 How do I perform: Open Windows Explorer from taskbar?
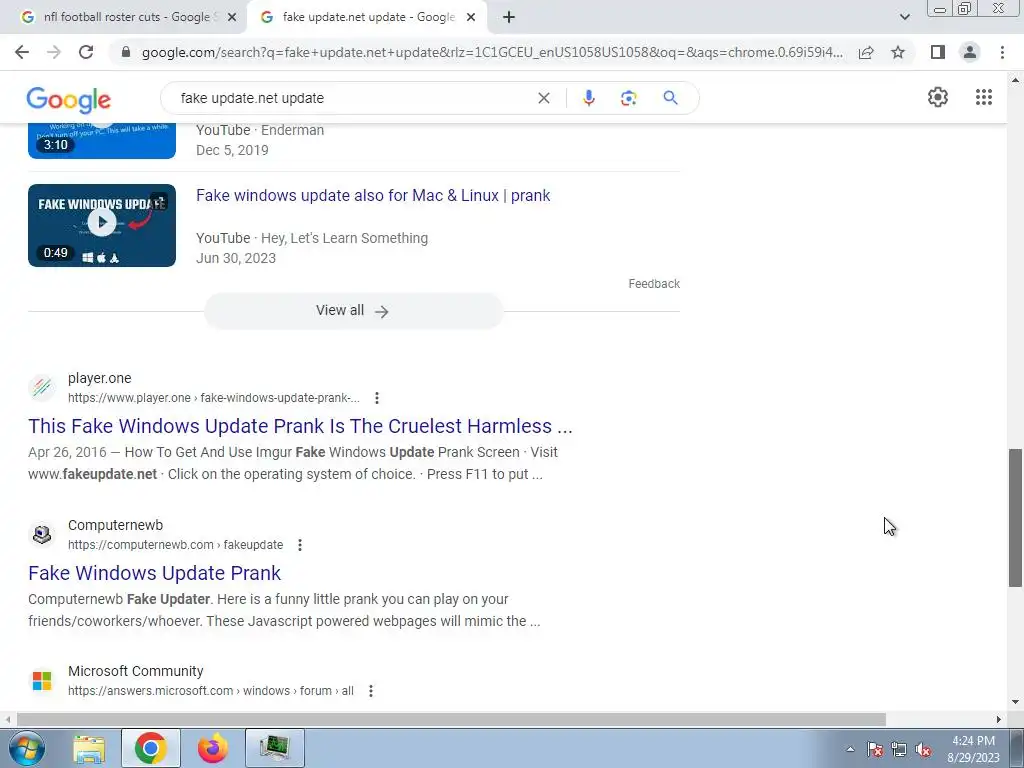tap(89, 748)
